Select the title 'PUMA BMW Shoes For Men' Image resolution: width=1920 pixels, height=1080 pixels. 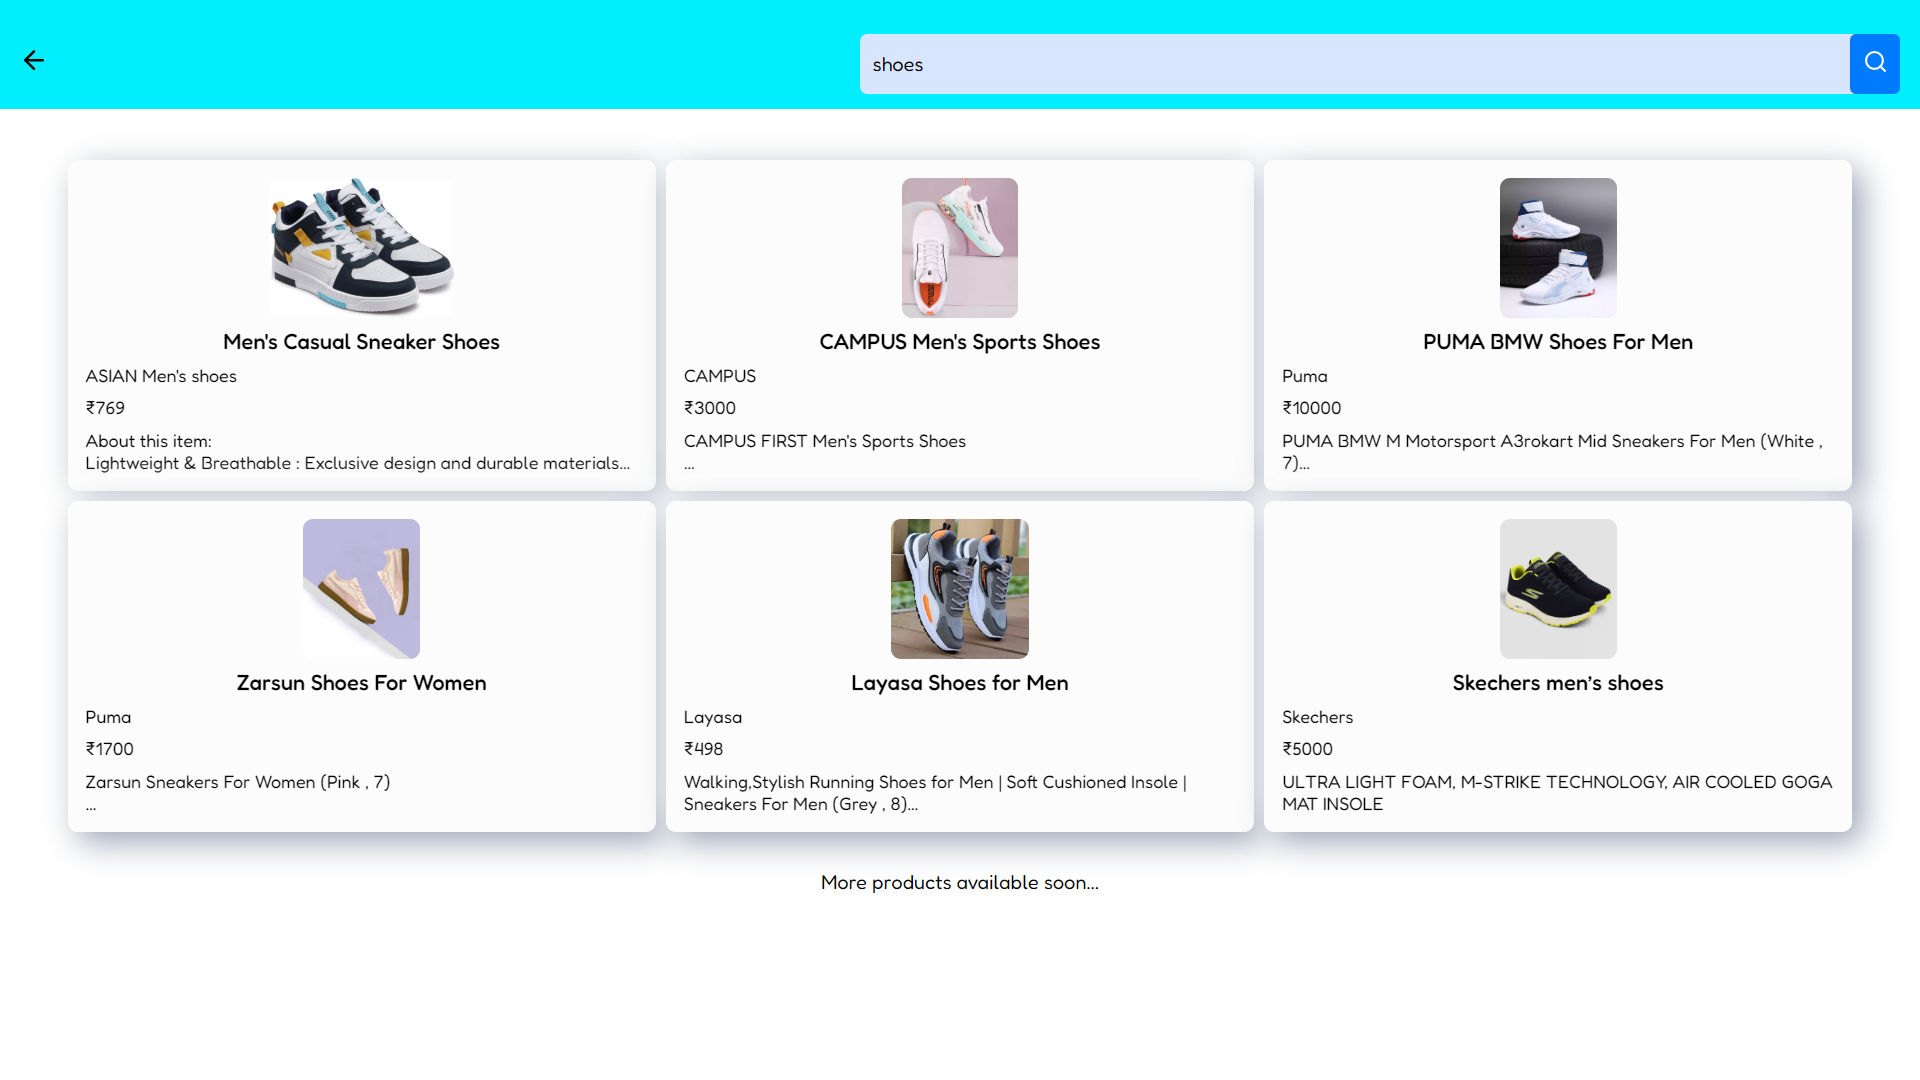[x=1558, y=342]
